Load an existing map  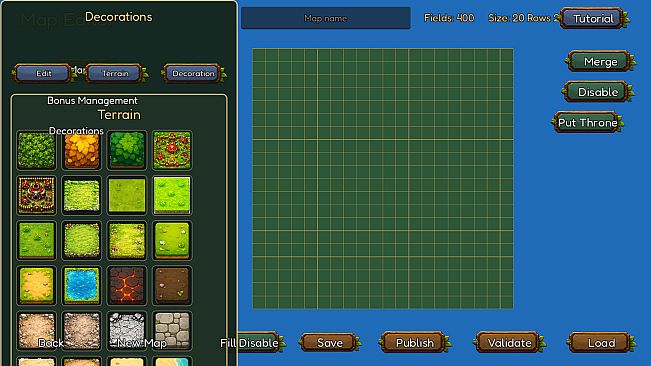pos(601,343)
